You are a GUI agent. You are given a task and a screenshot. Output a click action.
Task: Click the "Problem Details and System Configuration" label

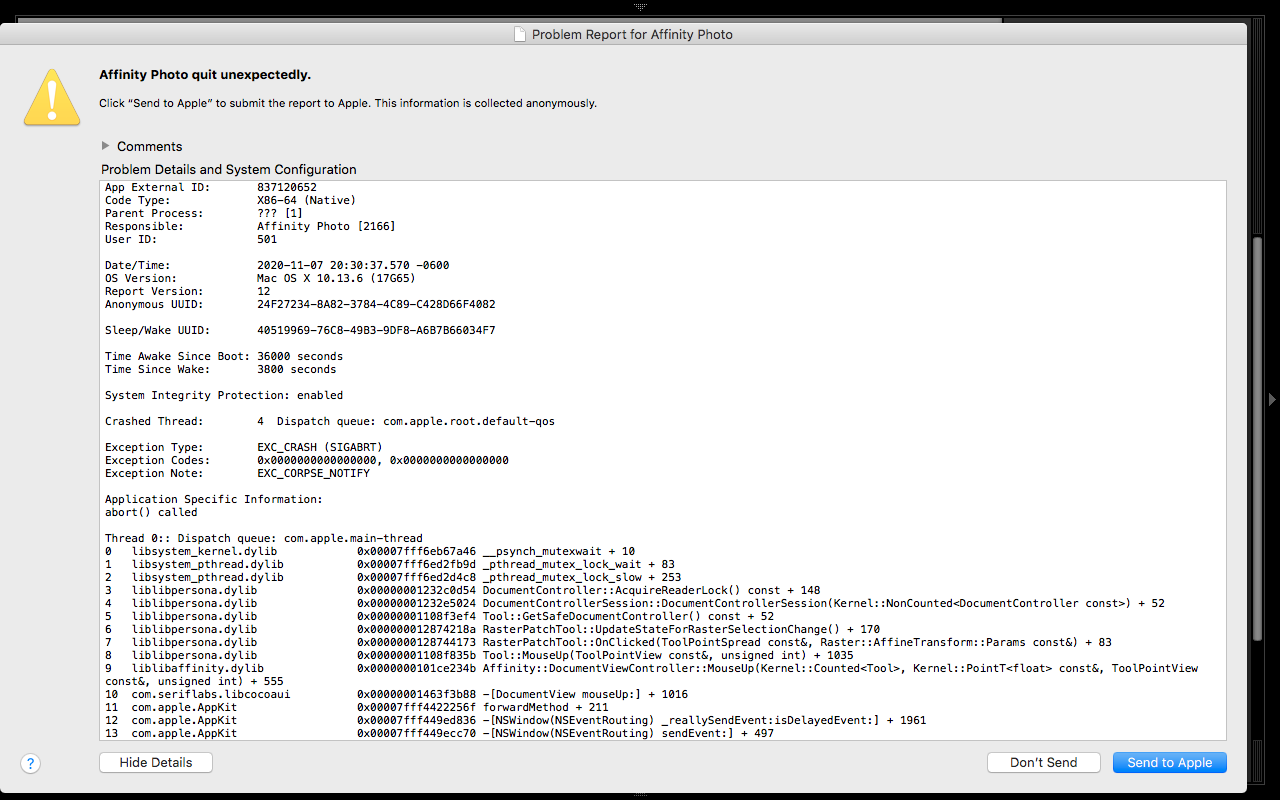[229, 170]
